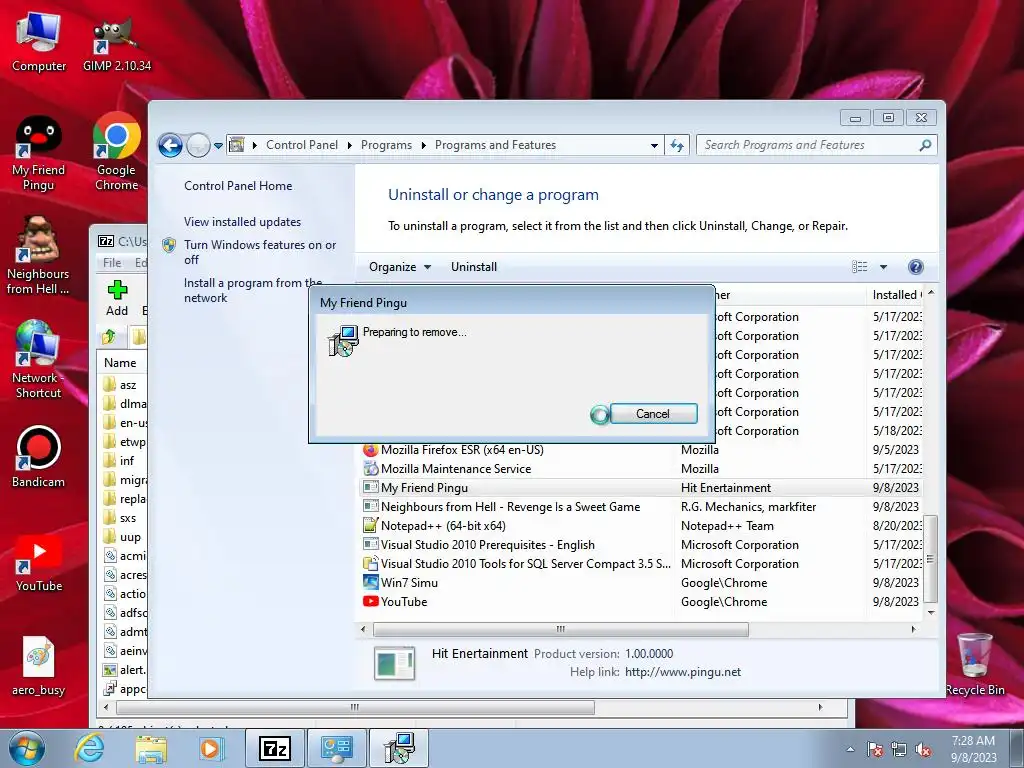The image size is (1024, 768).
Task: Open Install a program from the network
Action: [253, 290]
